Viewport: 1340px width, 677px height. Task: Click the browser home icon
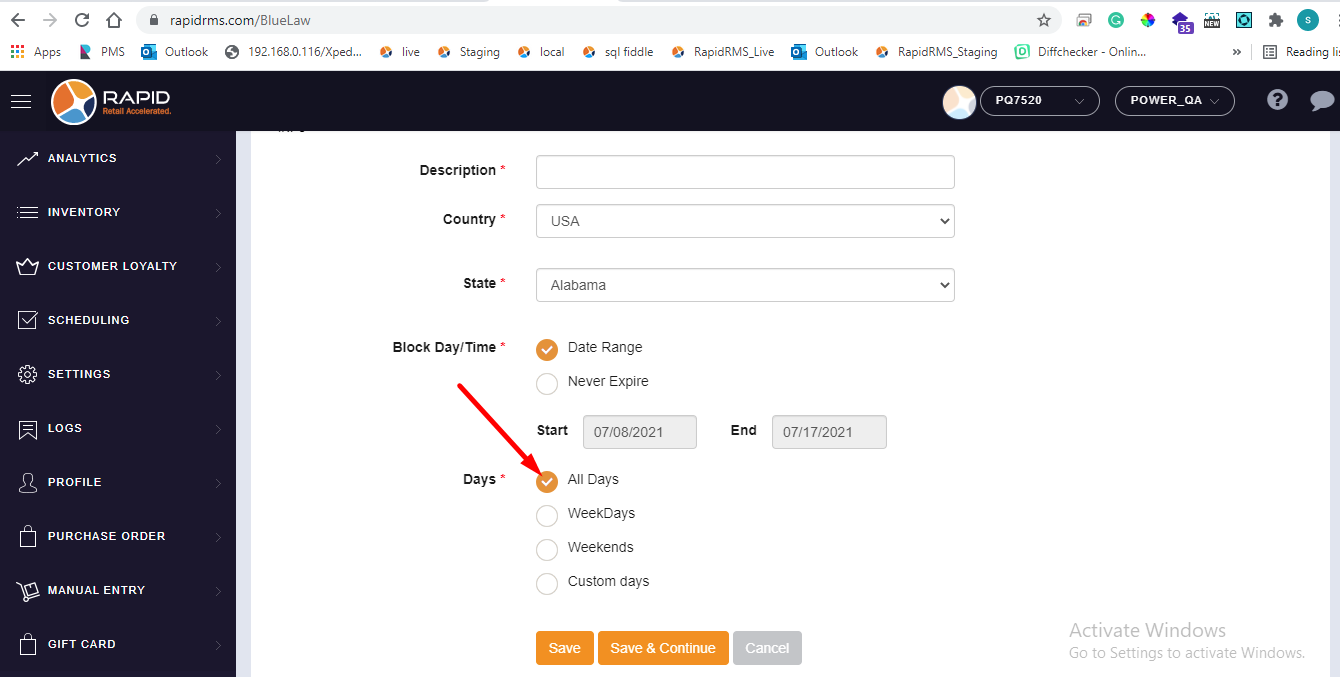(x=114, y=20)
